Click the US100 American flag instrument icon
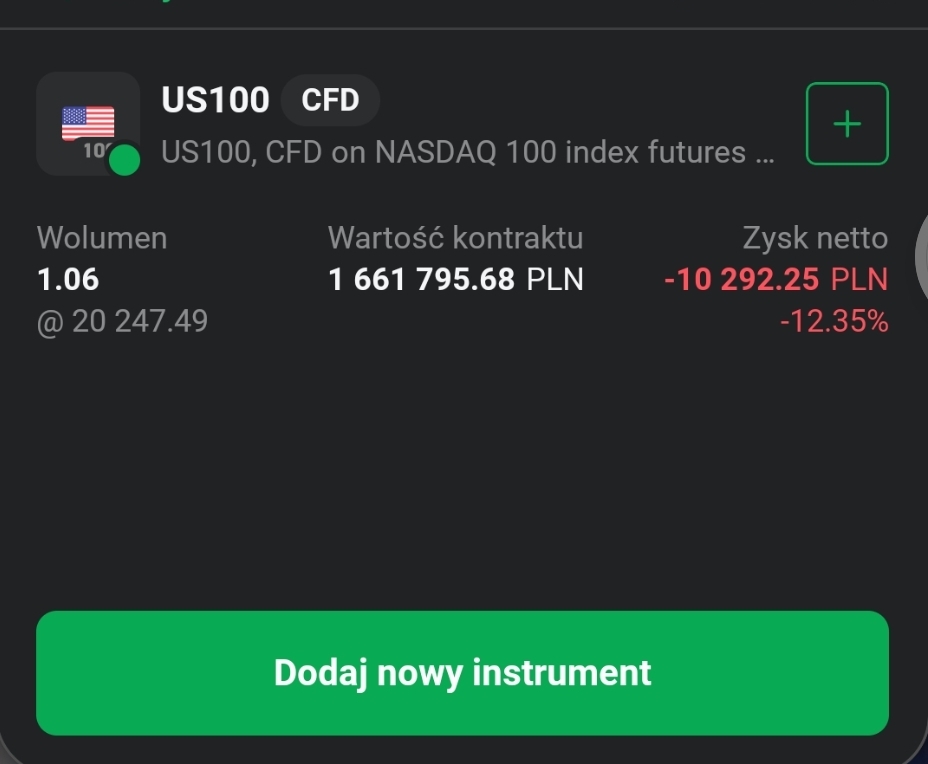 (88, 123)
